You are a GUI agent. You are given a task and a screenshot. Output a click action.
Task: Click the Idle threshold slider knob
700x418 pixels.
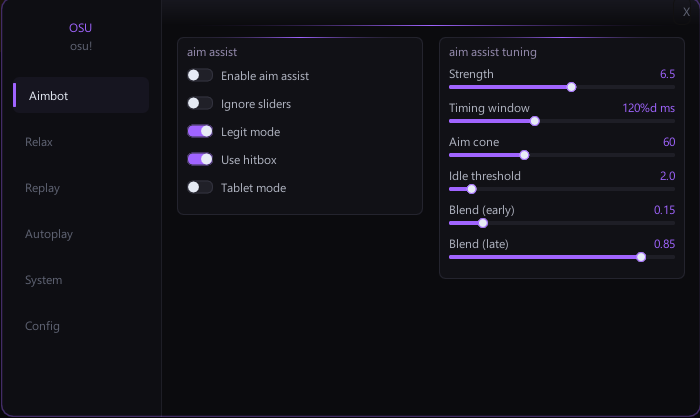click(x=472, y=189)
